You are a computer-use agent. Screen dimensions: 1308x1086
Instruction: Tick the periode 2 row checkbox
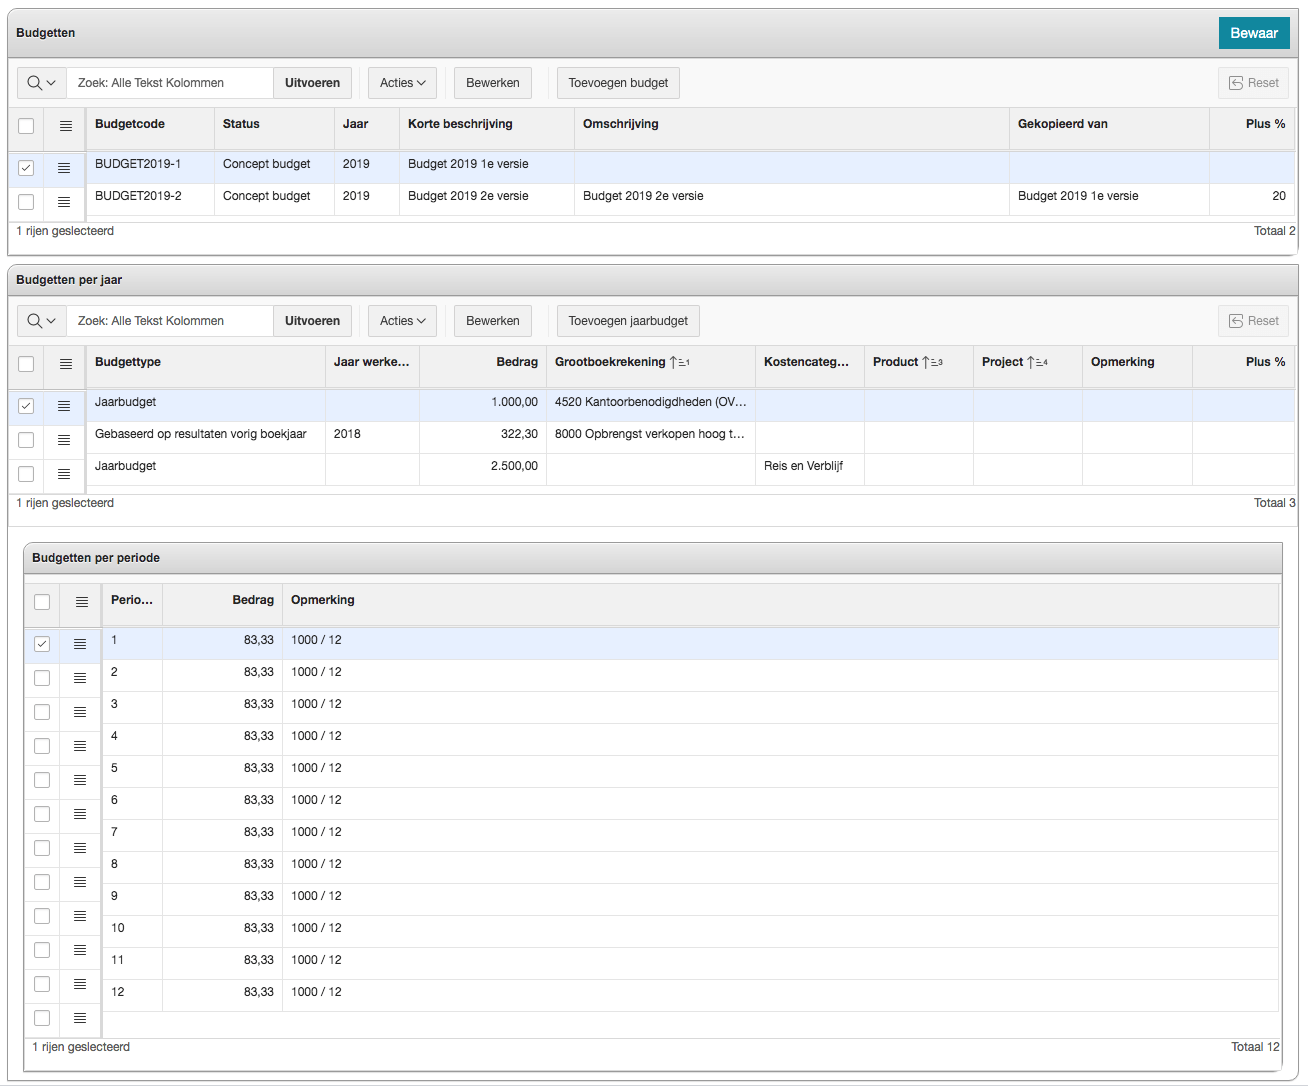click(x=42, y=678)
